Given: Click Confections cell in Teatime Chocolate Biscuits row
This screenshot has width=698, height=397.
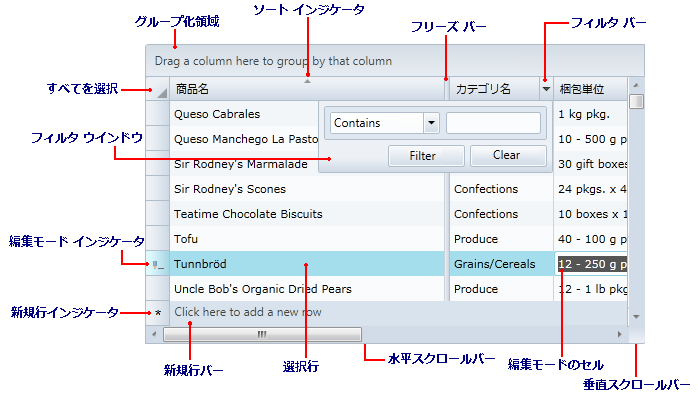Looking at the screenshot, I should coord(501,214).
